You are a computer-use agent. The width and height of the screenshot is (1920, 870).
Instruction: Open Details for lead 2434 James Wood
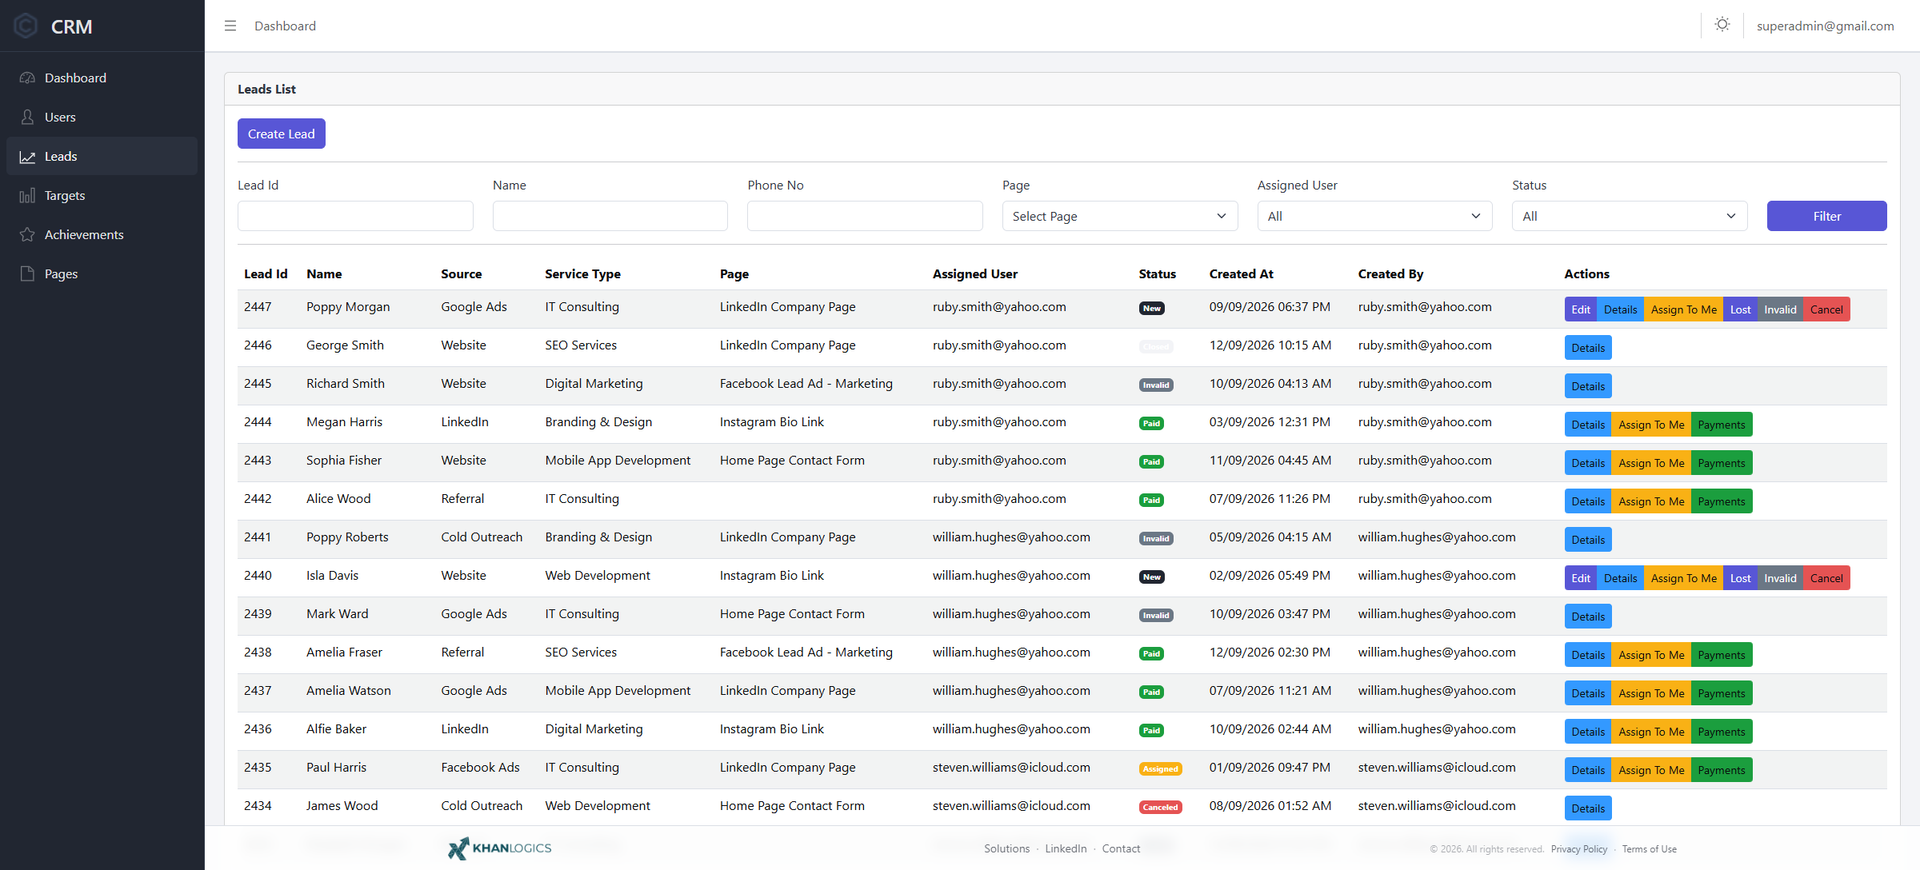[x=1588, y=809]
